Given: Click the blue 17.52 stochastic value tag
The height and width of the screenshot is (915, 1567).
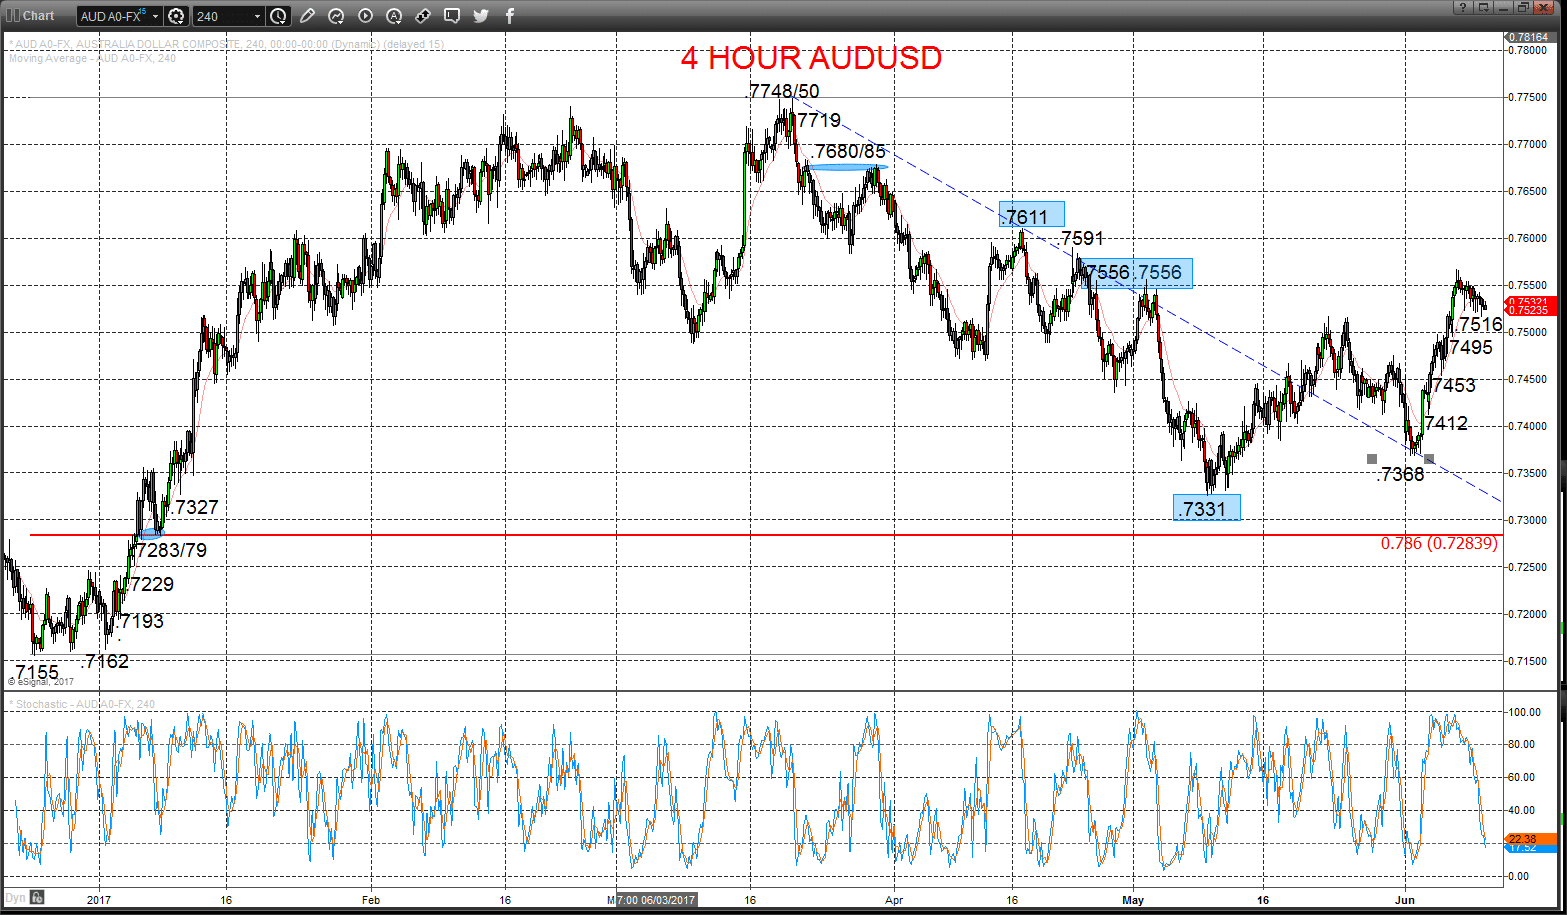Looking at the screenshot, I should [1530, 848].
